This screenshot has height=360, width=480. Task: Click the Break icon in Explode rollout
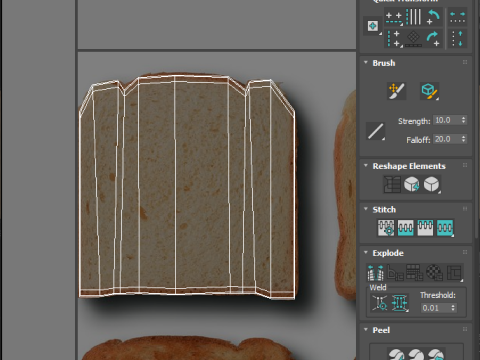point(375,273)
